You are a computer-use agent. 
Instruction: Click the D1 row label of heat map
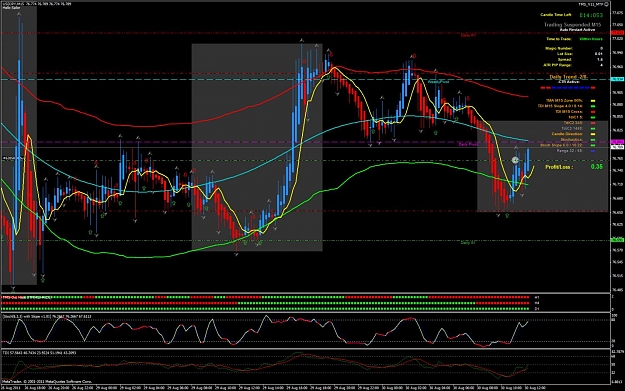pyautogui.click(x=537, y=308)
